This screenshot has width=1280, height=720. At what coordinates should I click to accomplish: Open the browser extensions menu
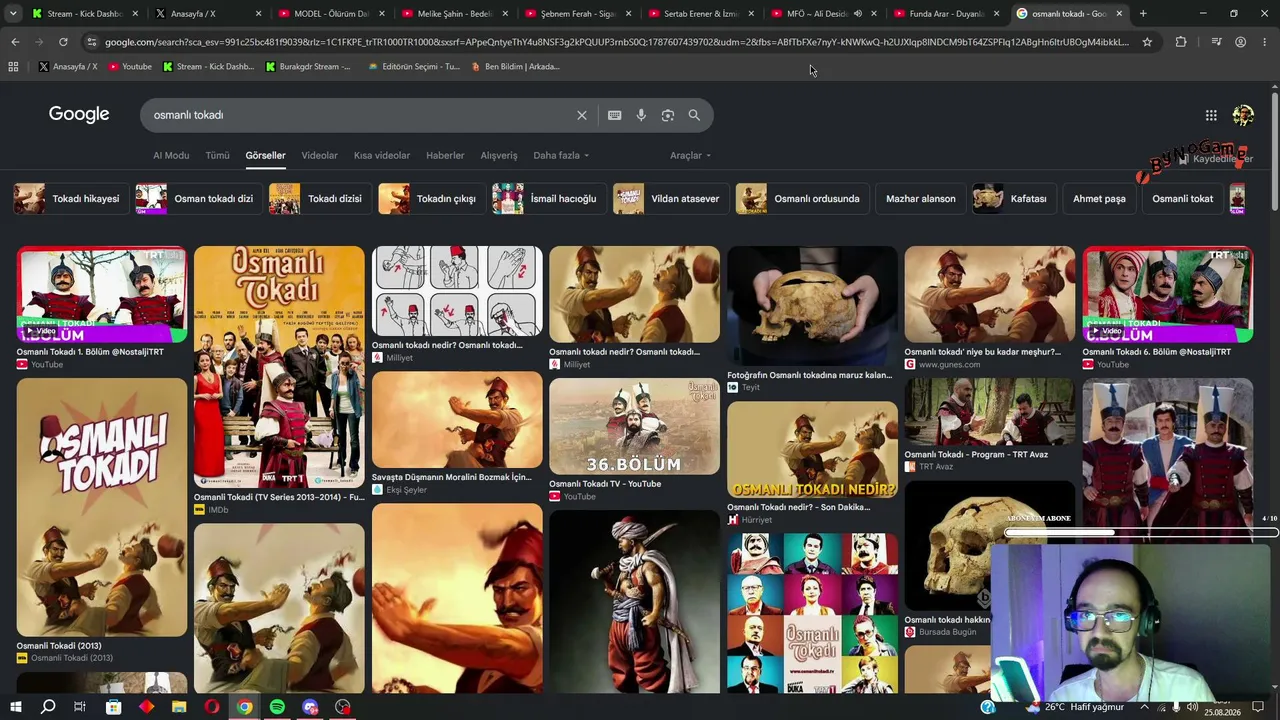point(1181,42)
